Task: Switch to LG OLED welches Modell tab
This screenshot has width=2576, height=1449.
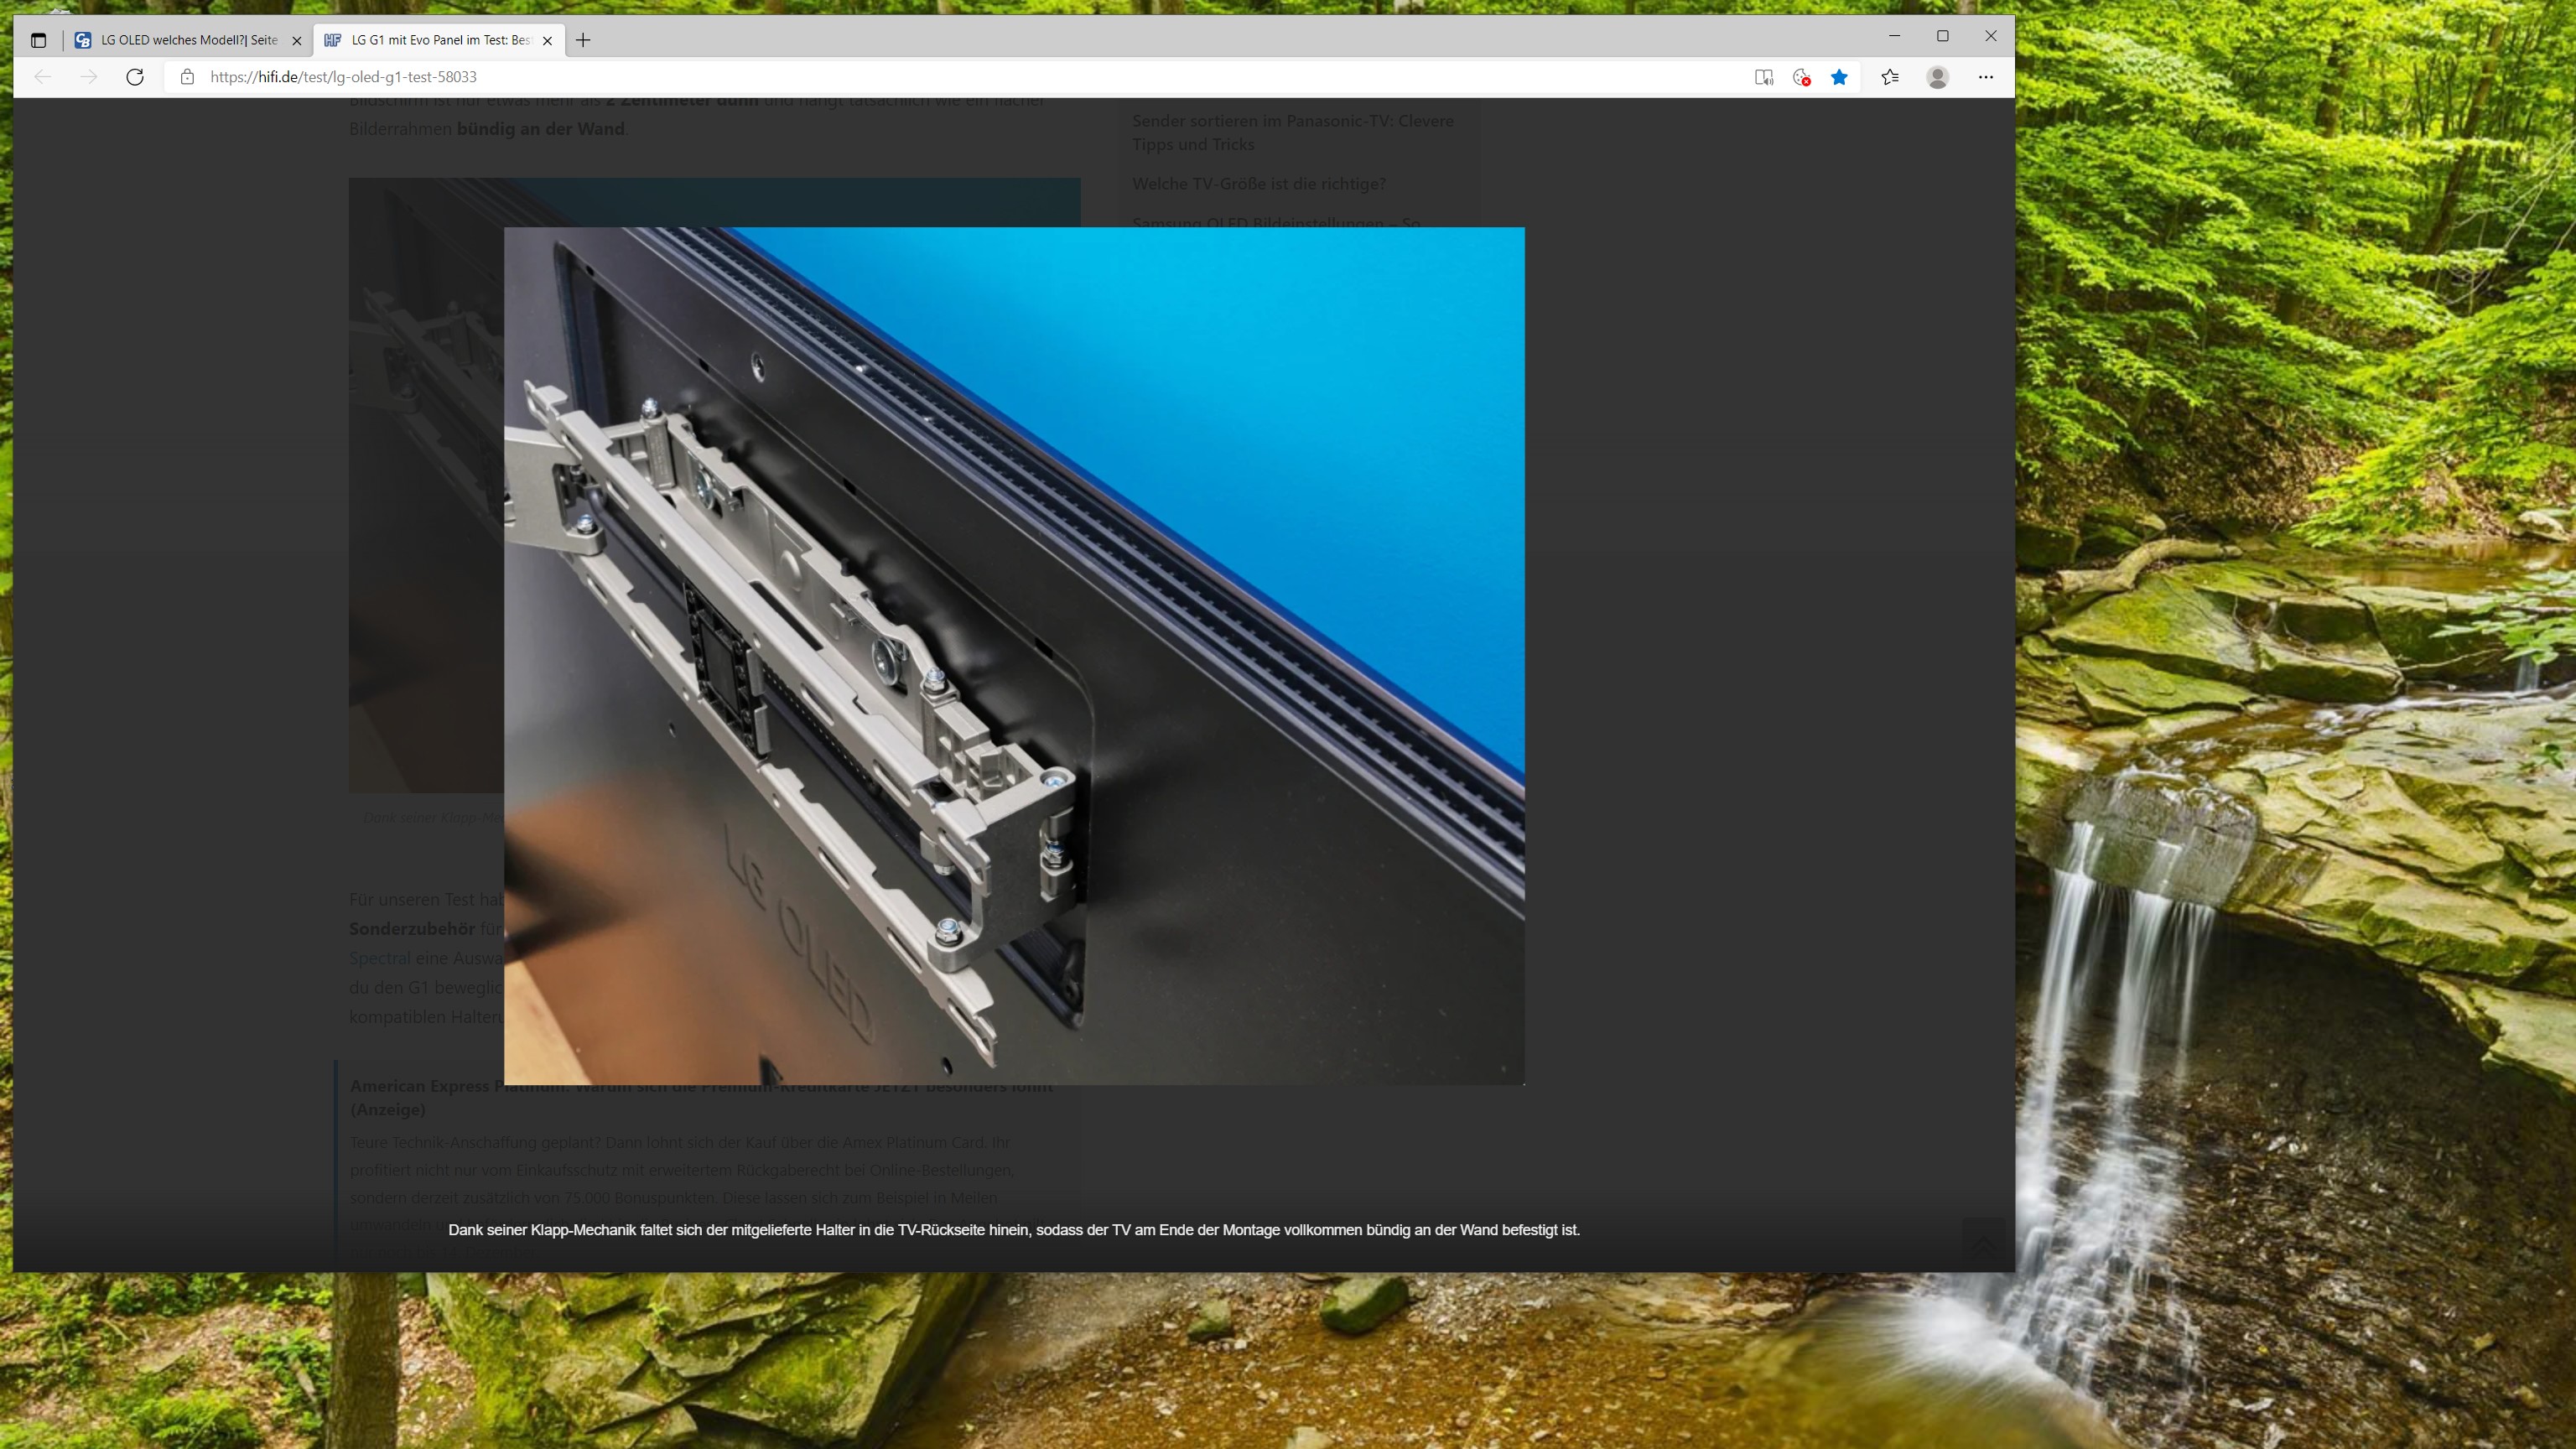Action: tap(188, 40)
